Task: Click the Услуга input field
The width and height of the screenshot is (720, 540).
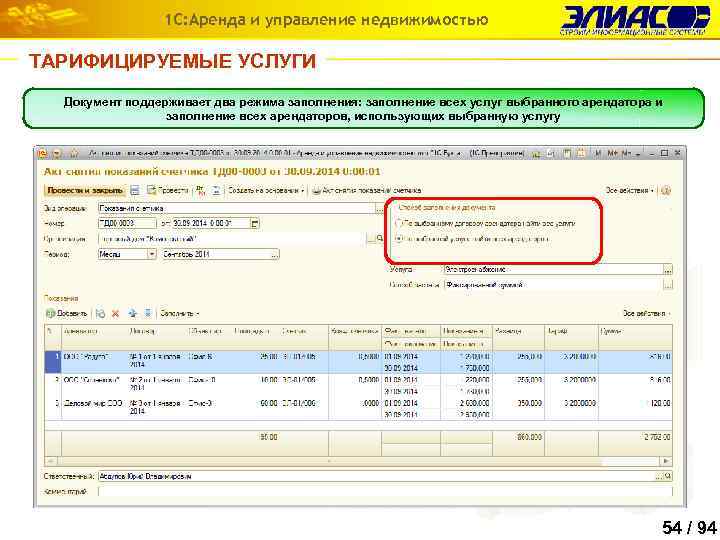Action: coord(553,270)
